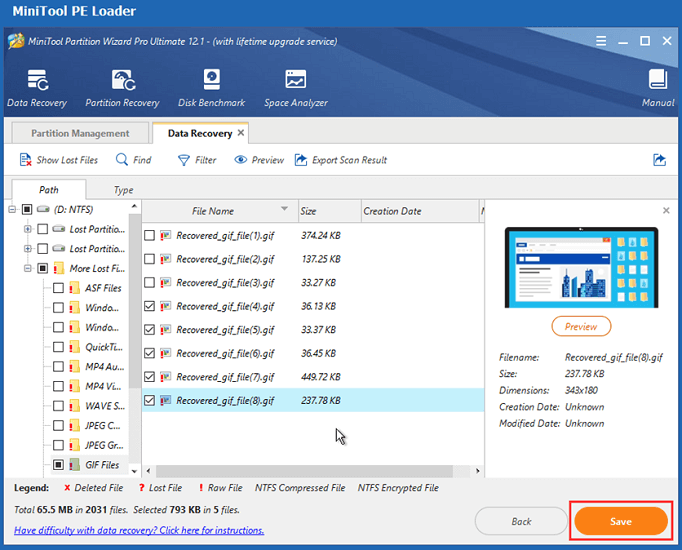The height and width of the screenshot is (550, 682).
Task: Click the ASF Files folder icon
Action: point(74,288)
